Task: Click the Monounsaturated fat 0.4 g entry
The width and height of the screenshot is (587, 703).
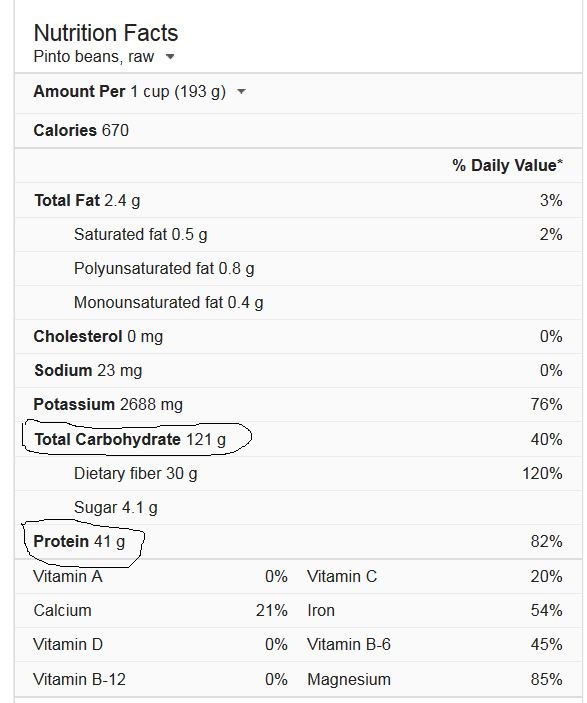Action: coord(169,303)
